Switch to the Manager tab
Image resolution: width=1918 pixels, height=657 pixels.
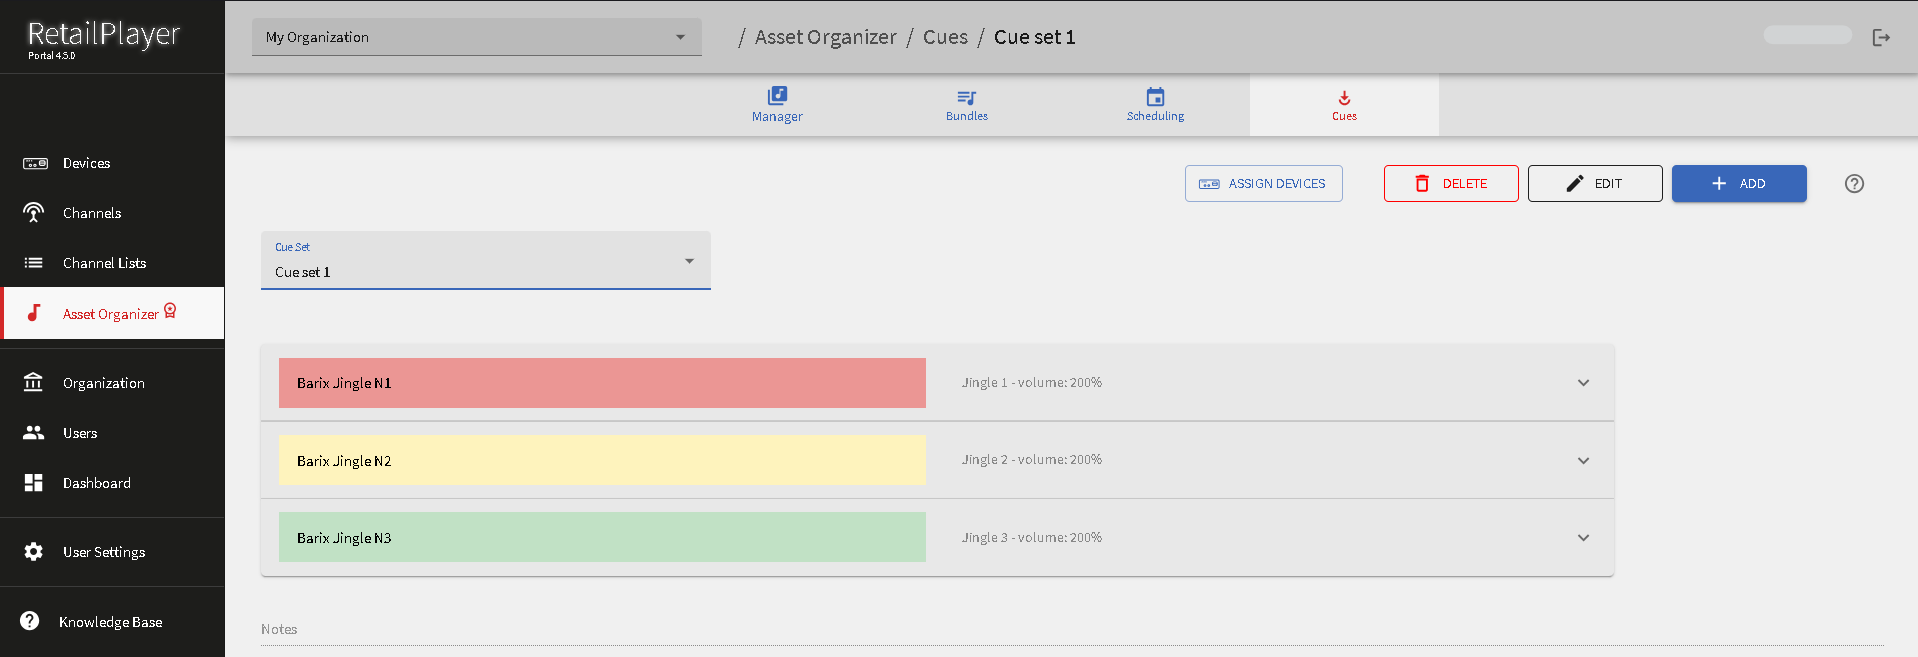point(777,104)
